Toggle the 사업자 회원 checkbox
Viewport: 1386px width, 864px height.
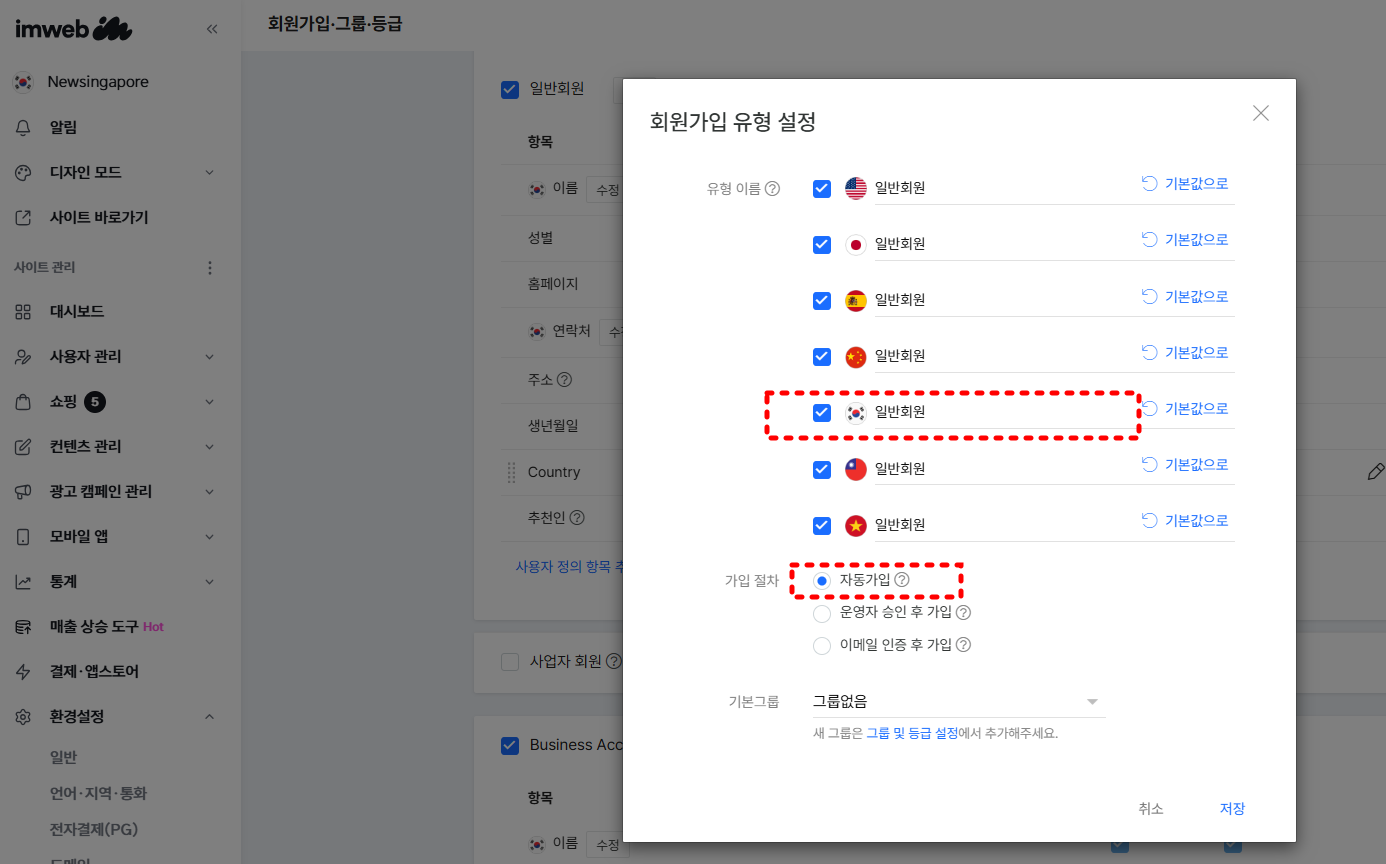click(x=510, y=662)
